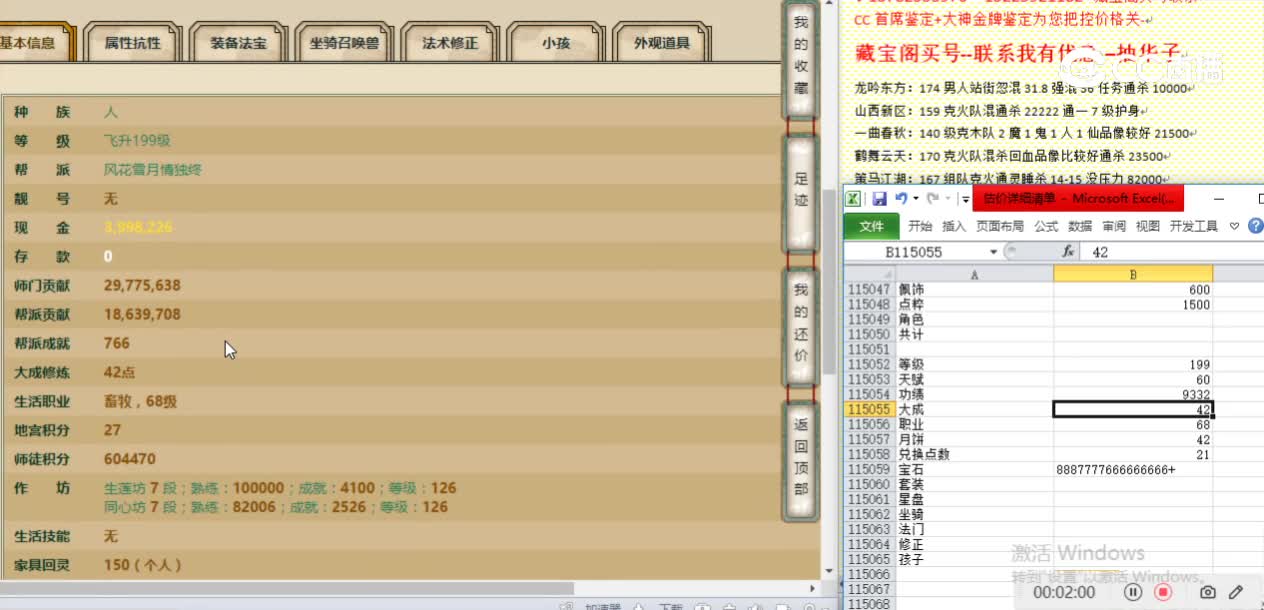Screen dimensions: 1264x610
Task: Stop the recording with the red button
Action: [1163, 592]
